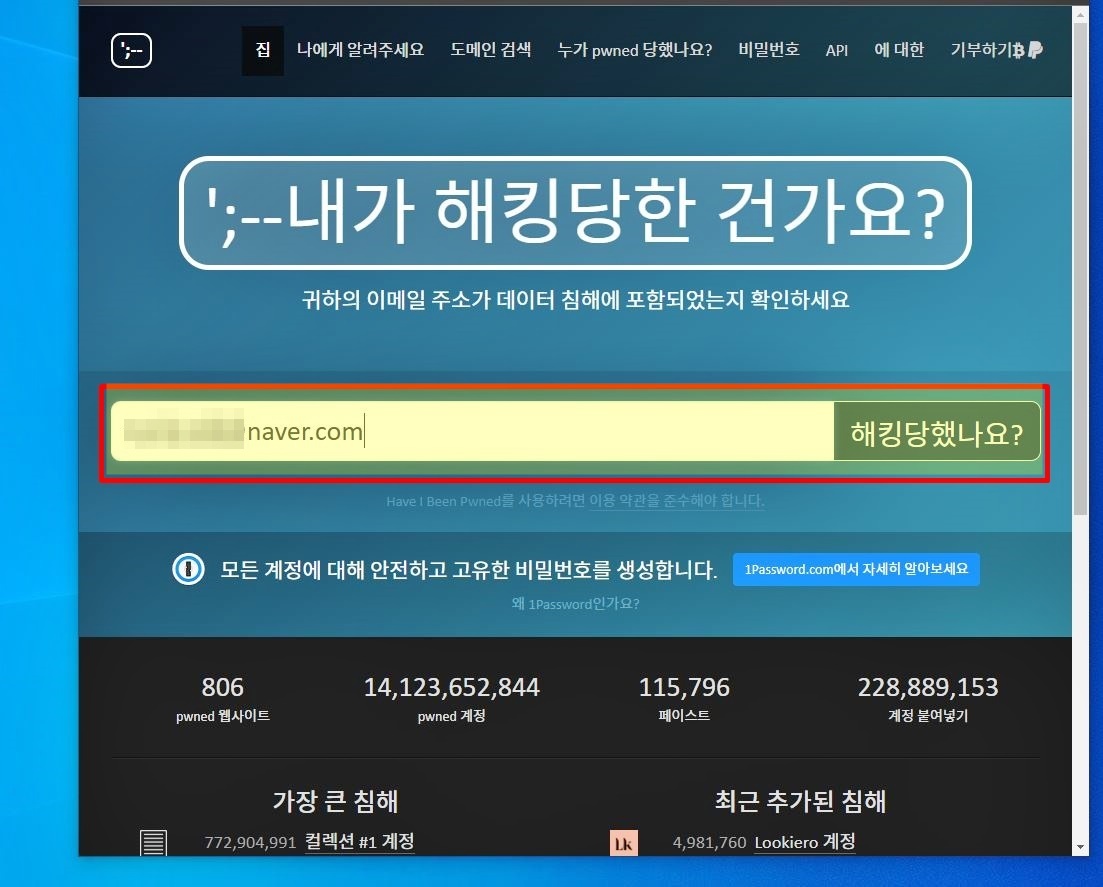Screen dimensions: 1103x887
Task: Click the 가장 큰 침해 heading
Action: pyautogui.click(x=336, y=800)
